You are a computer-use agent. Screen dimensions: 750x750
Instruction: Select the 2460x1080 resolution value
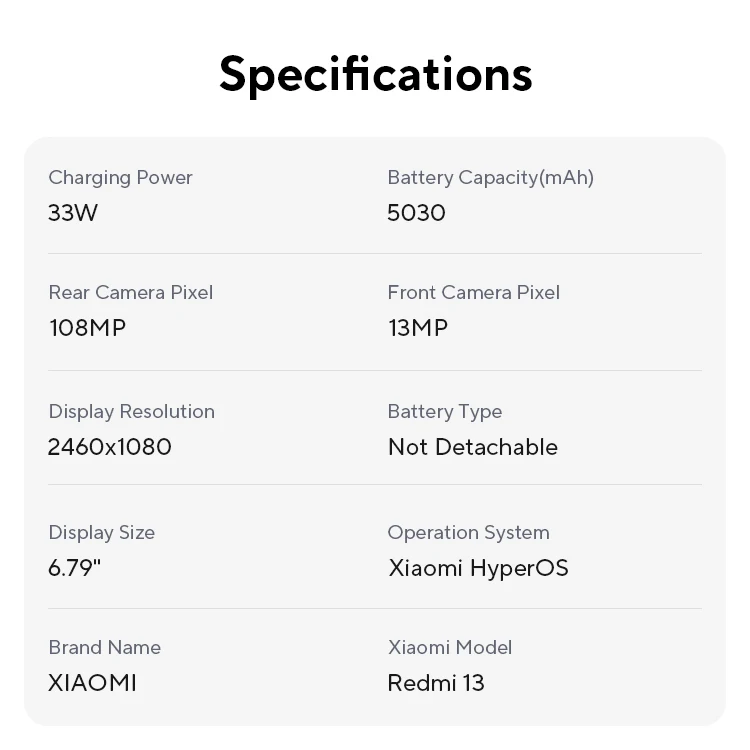pos(109,447)
